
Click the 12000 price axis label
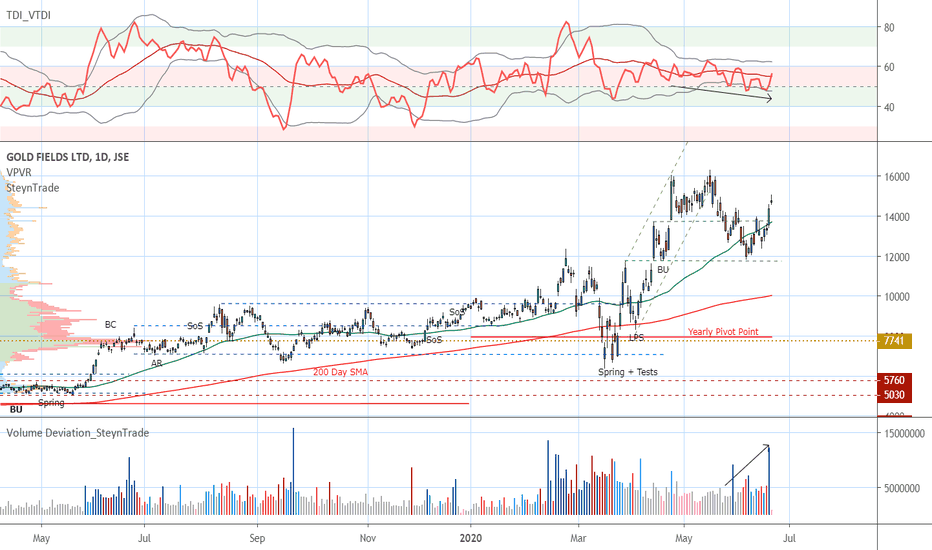[x=896, y=257]
